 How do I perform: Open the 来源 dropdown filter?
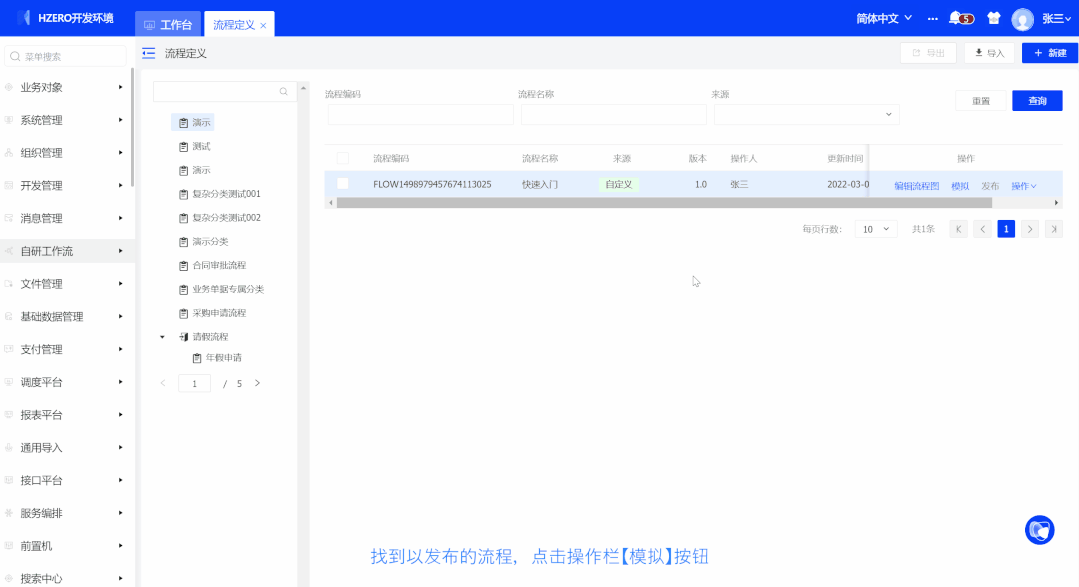coord(806,115)
